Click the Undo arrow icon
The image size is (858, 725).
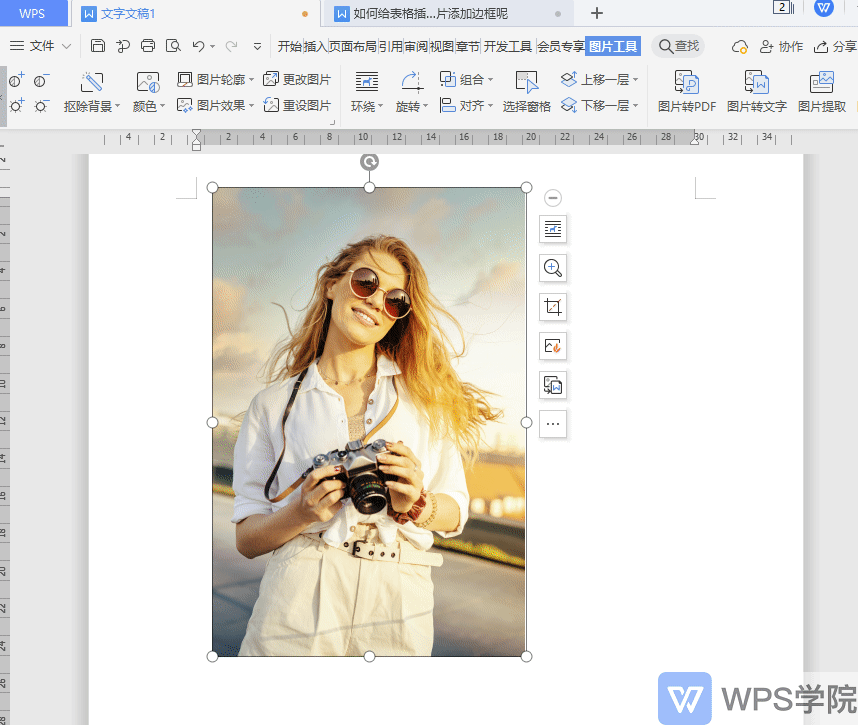(198, 46)
